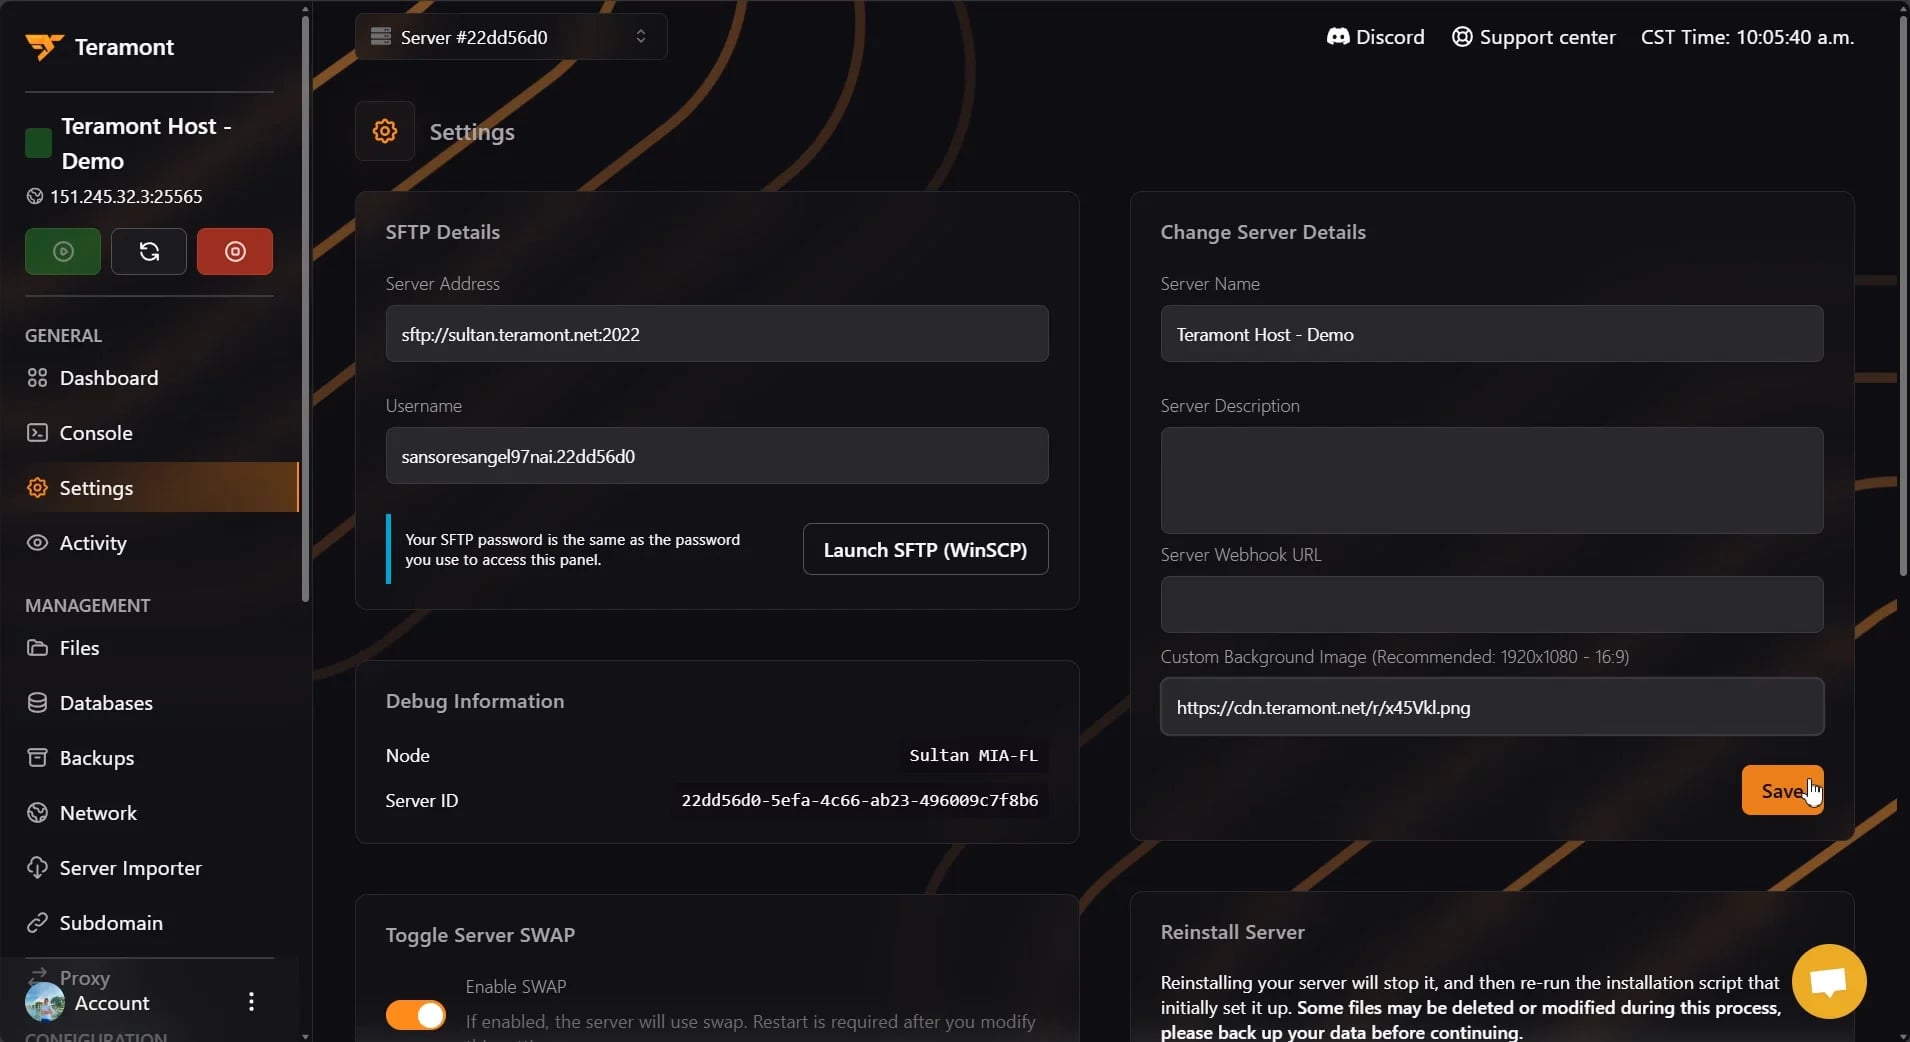Click the Dashboard grid icon
Screen dimensions: 1910x1042
coord(37,378)
